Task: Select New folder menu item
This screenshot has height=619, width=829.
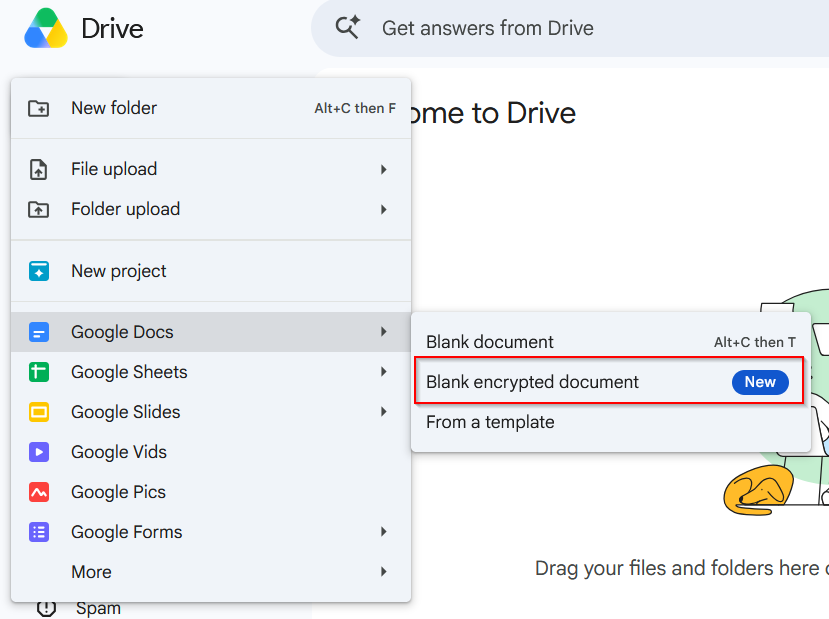Action: 211,108
